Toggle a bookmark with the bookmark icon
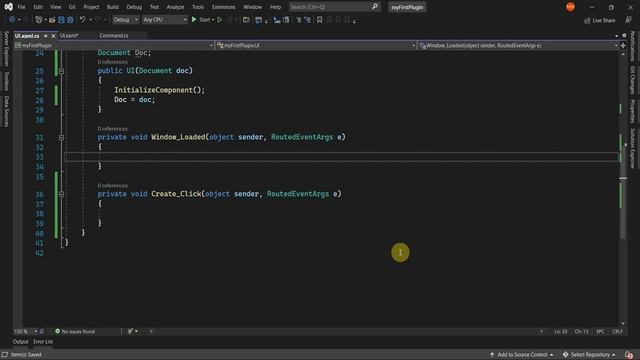 (320, 20)
